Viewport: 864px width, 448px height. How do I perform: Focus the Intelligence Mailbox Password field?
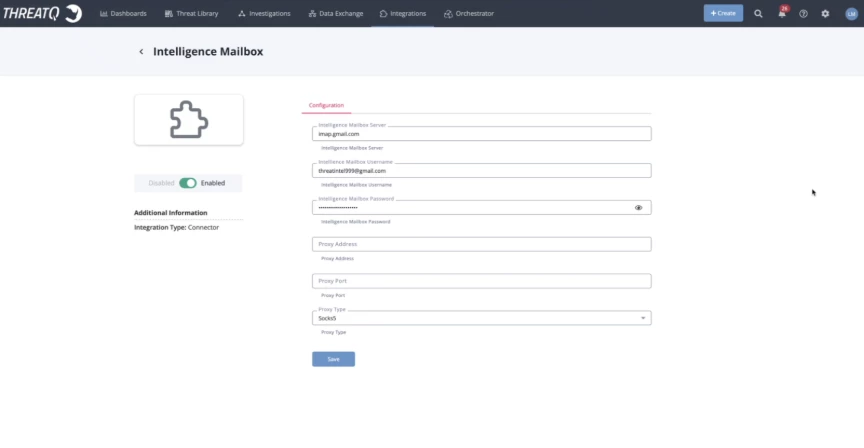coord(482,208)
